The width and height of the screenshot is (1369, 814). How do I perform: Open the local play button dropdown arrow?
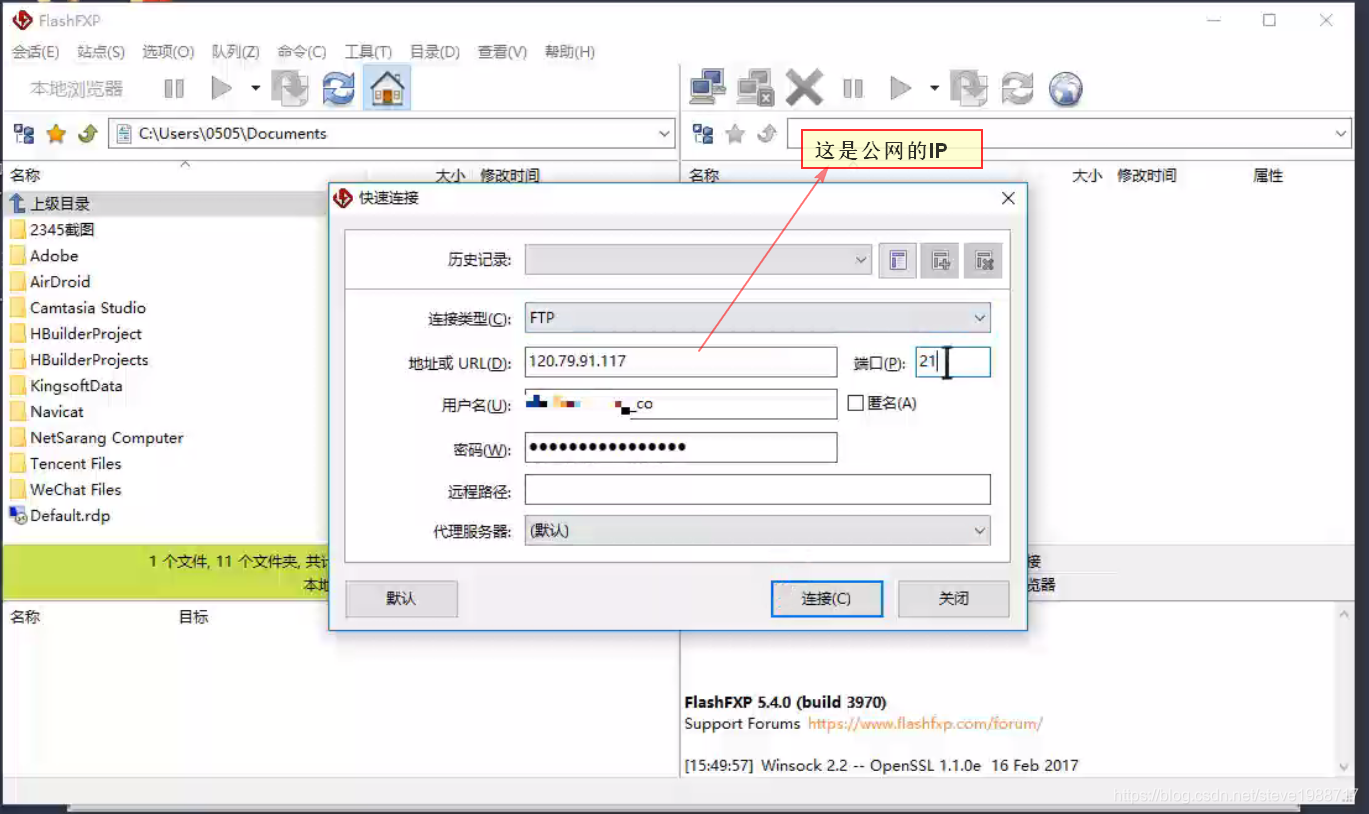(255, 89)
